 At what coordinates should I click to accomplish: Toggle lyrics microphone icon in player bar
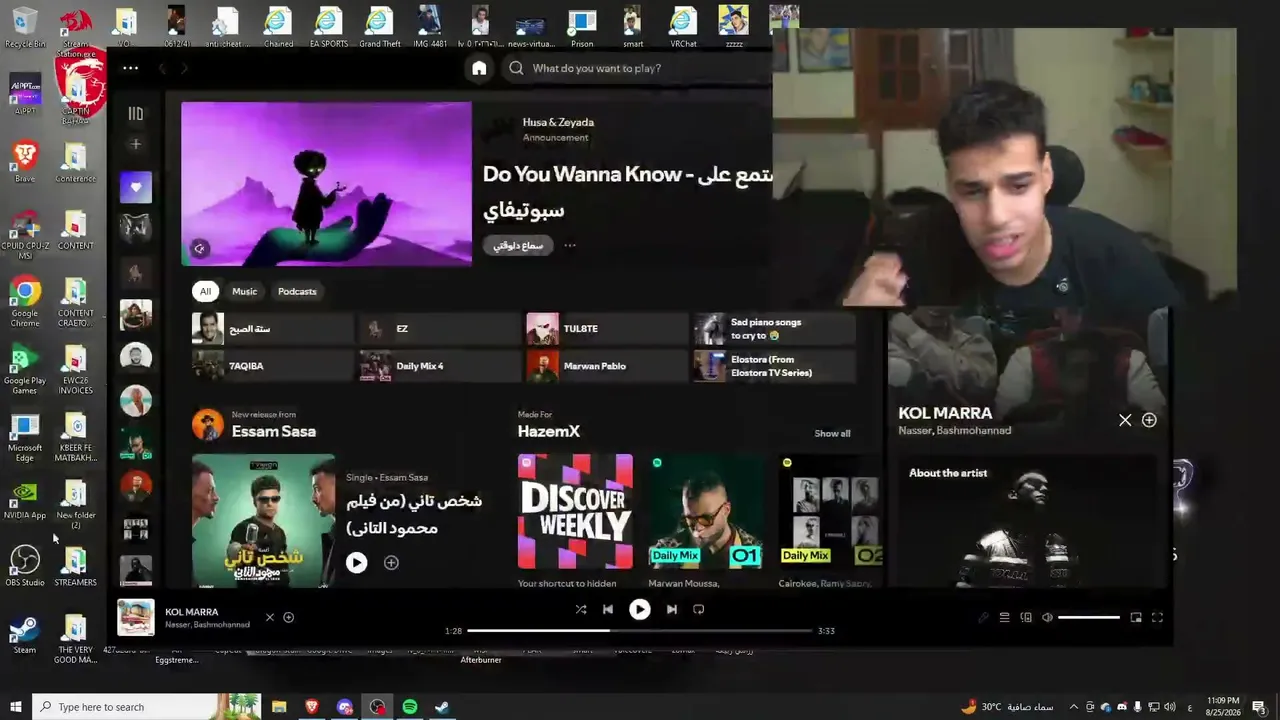point(983,618)
